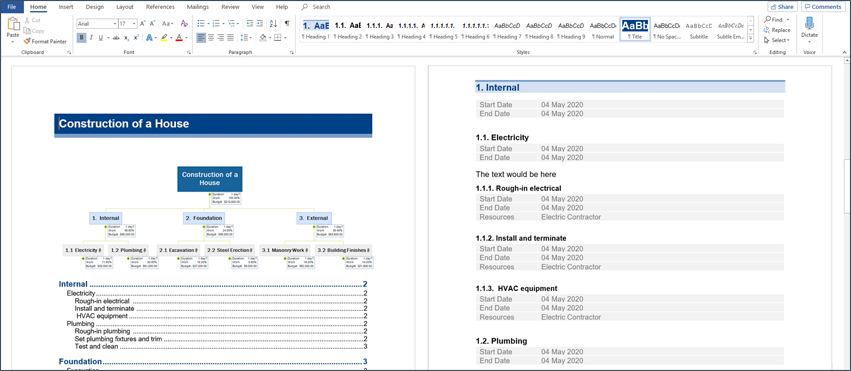Open the Font Color picker dropdown arrow
Screen dimensions: 851x371
click(x=186, y=37)
